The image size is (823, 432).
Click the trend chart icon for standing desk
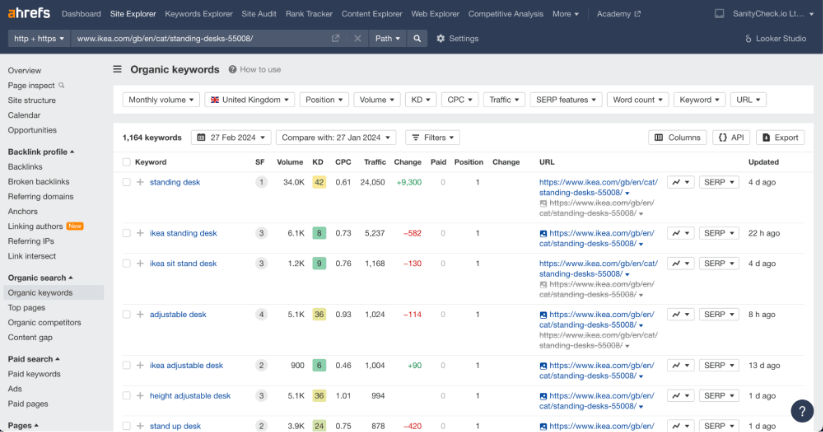pos(680,182)
